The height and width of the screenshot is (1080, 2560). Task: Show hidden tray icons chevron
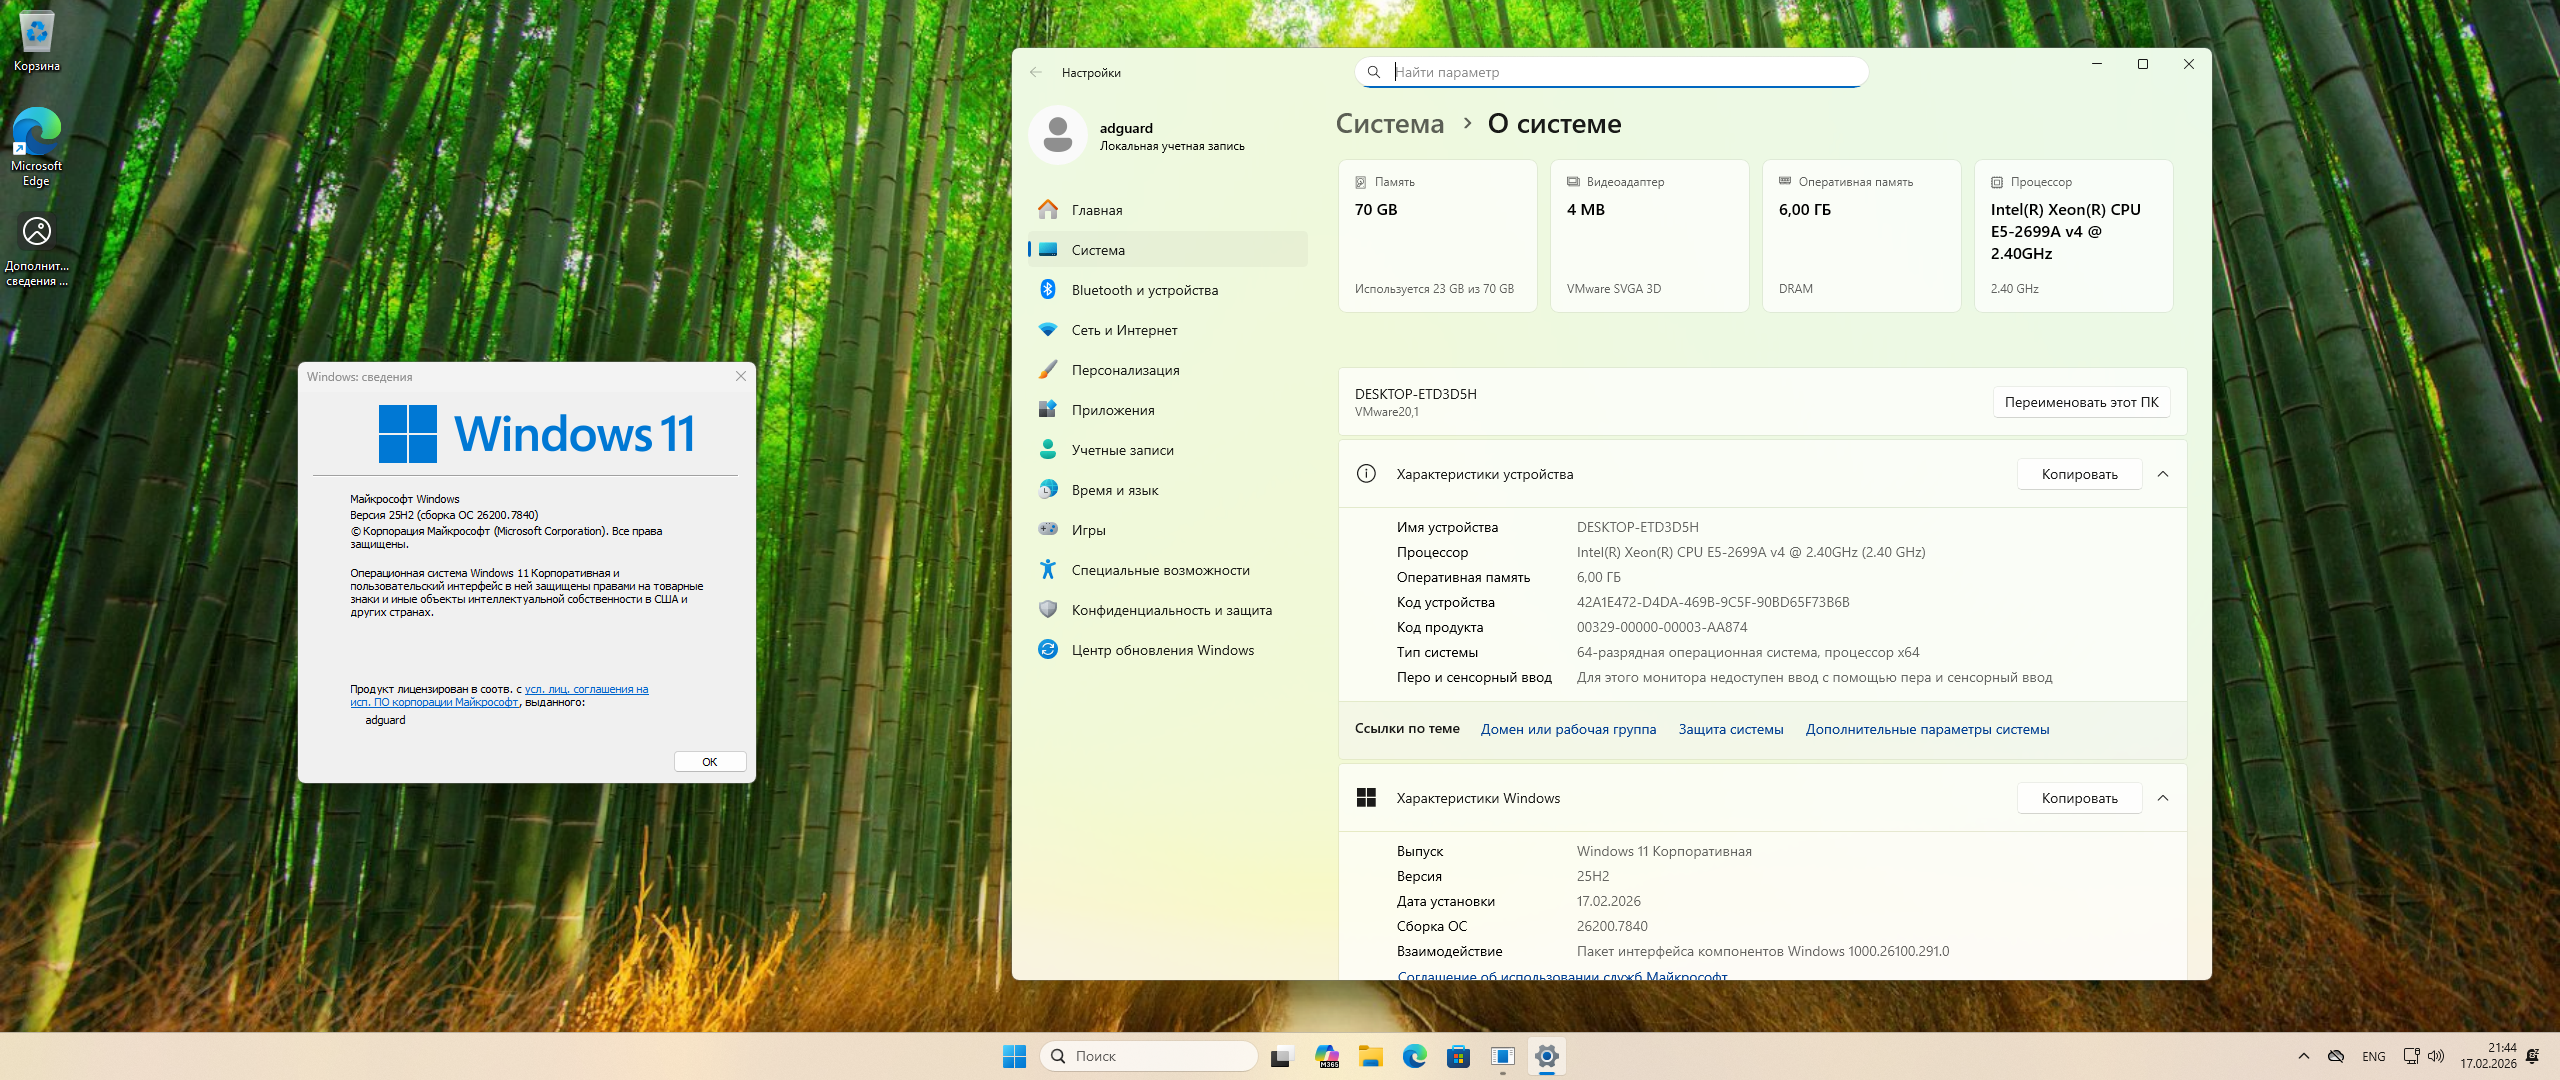2303,1056
